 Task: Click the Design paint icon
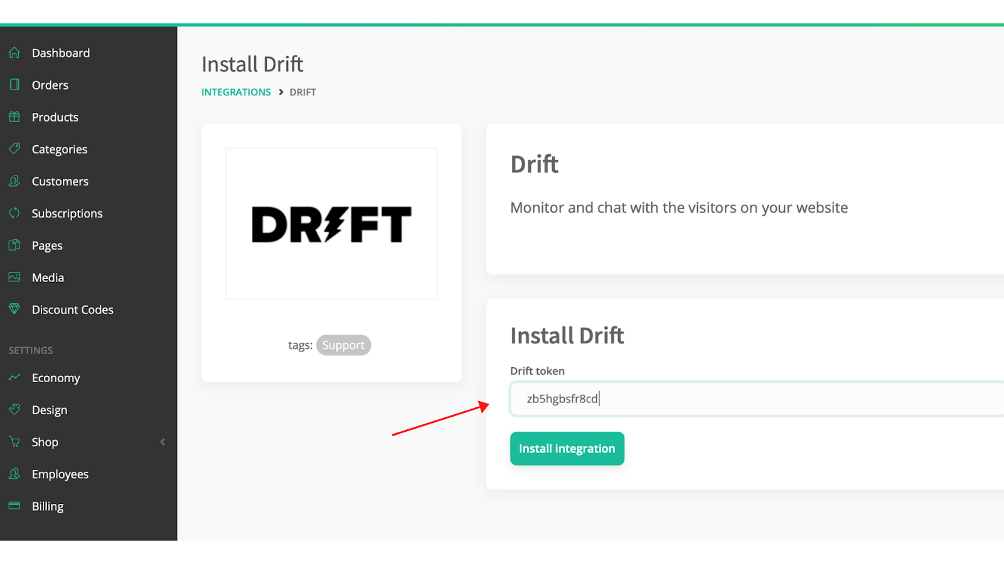(x=14, y=409)
